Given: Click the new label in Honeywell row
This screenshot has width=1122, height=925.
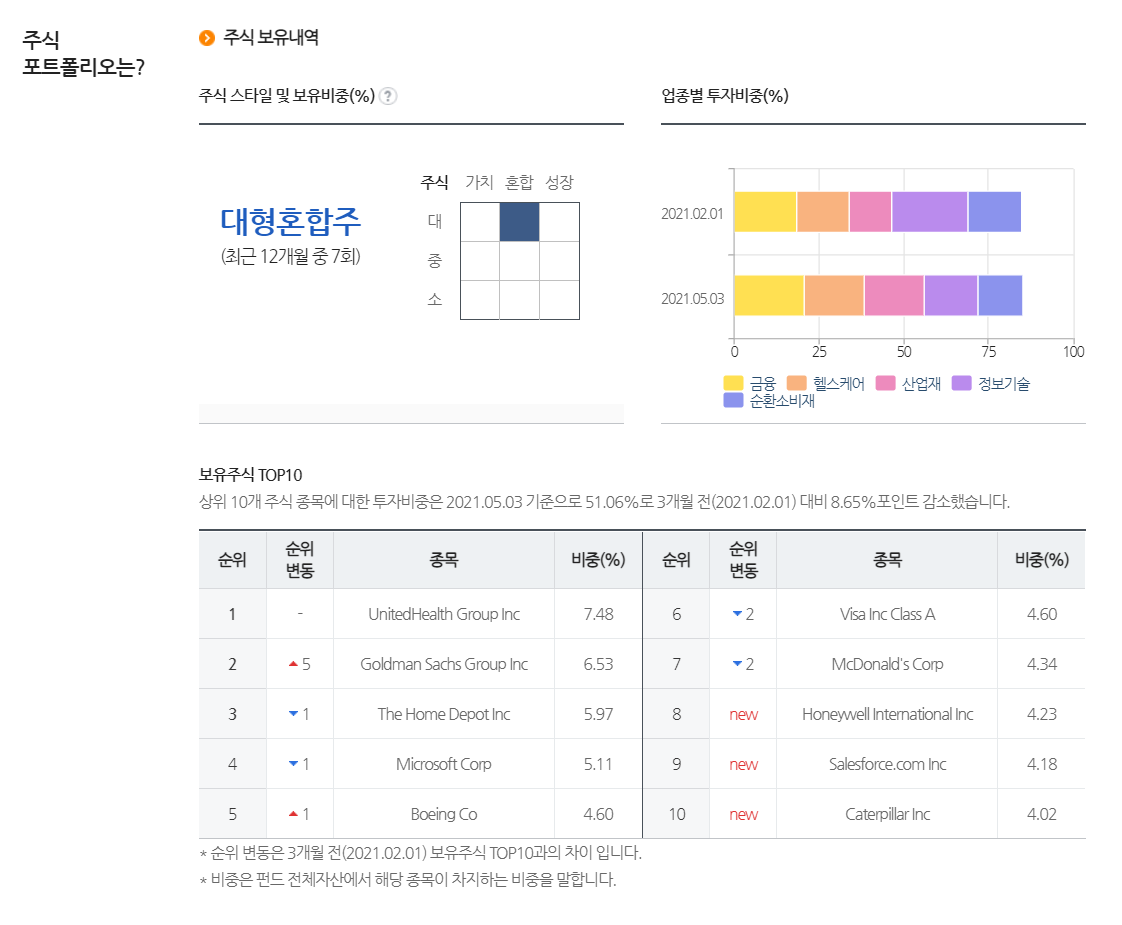Looking at the screenshot, I should click(743, 715).
